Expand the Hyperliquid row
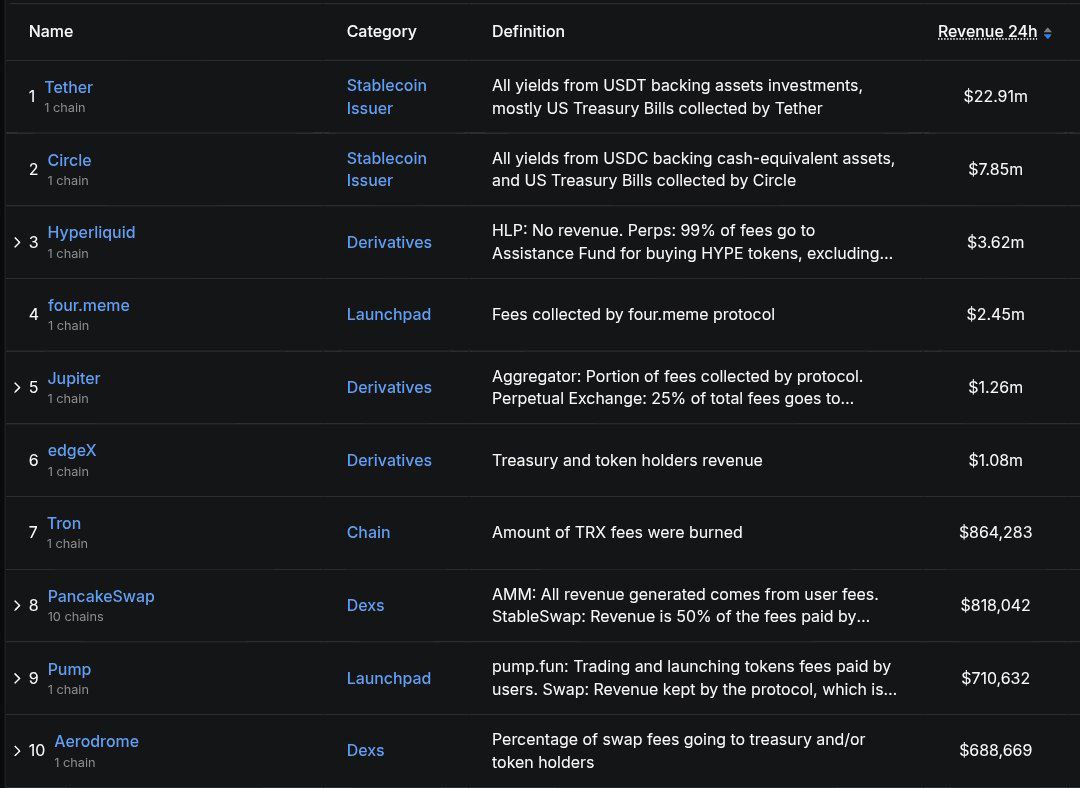1080x788 pixels. [x=17, y=242]
